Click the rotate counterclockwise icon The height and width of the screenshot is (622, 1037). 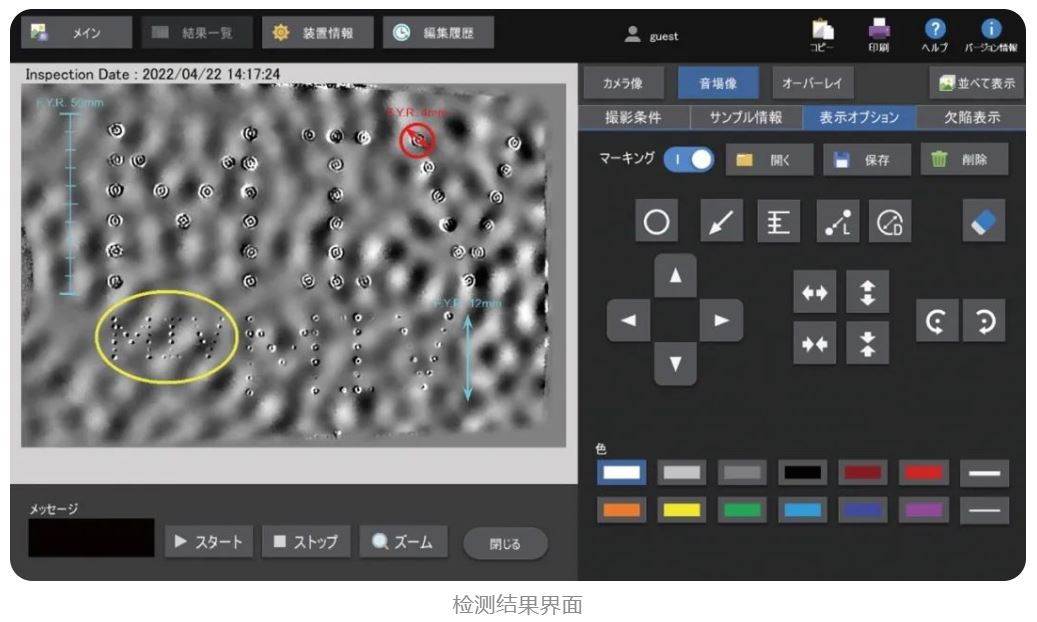pyautogui.click(x=936, y=320)
